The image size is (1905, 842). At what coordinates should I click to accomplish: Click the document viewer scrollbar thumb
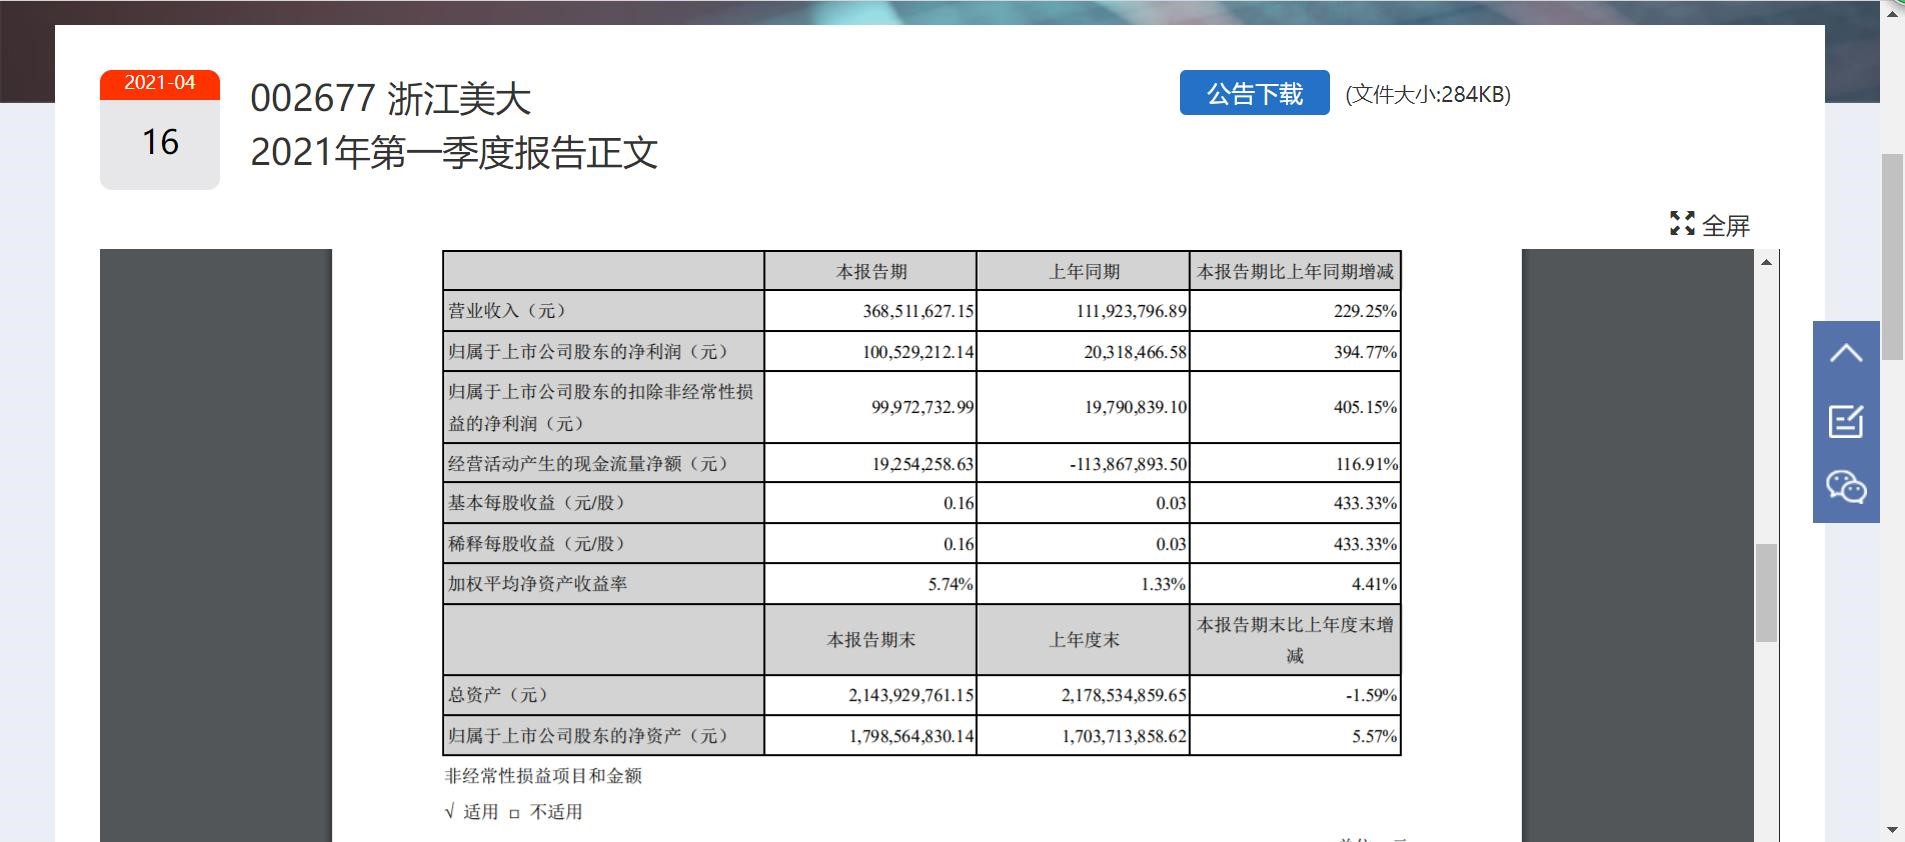[1766, 593]
